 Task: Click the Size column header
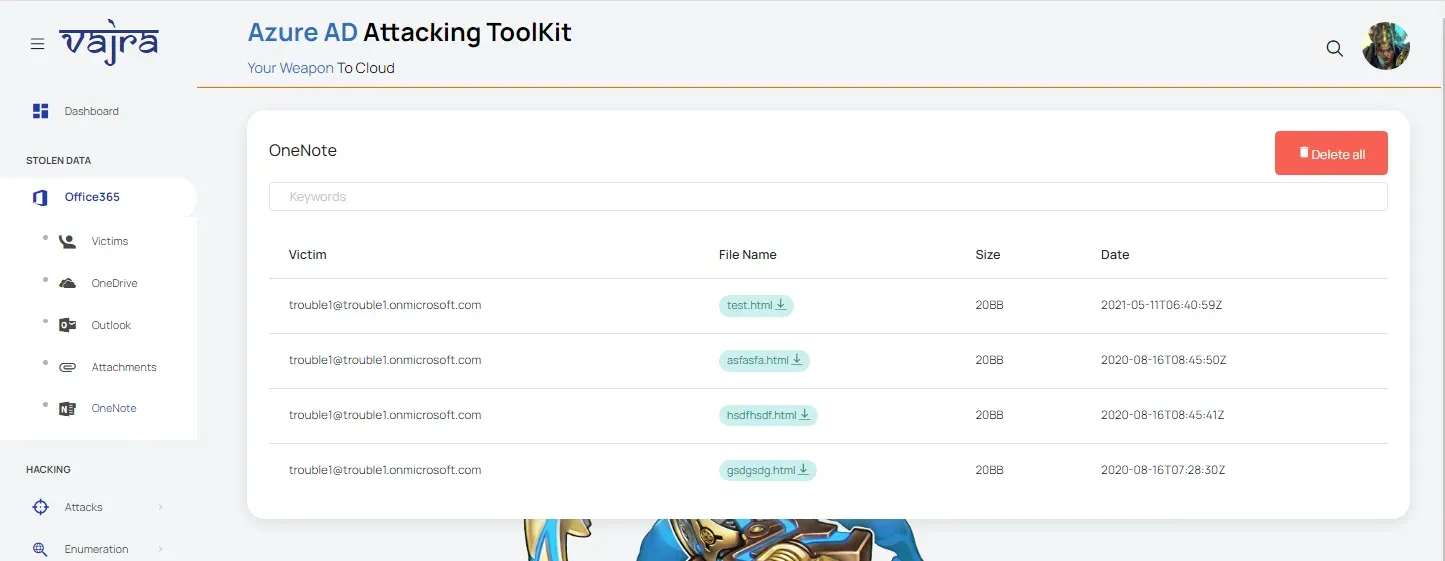(988, 255)
